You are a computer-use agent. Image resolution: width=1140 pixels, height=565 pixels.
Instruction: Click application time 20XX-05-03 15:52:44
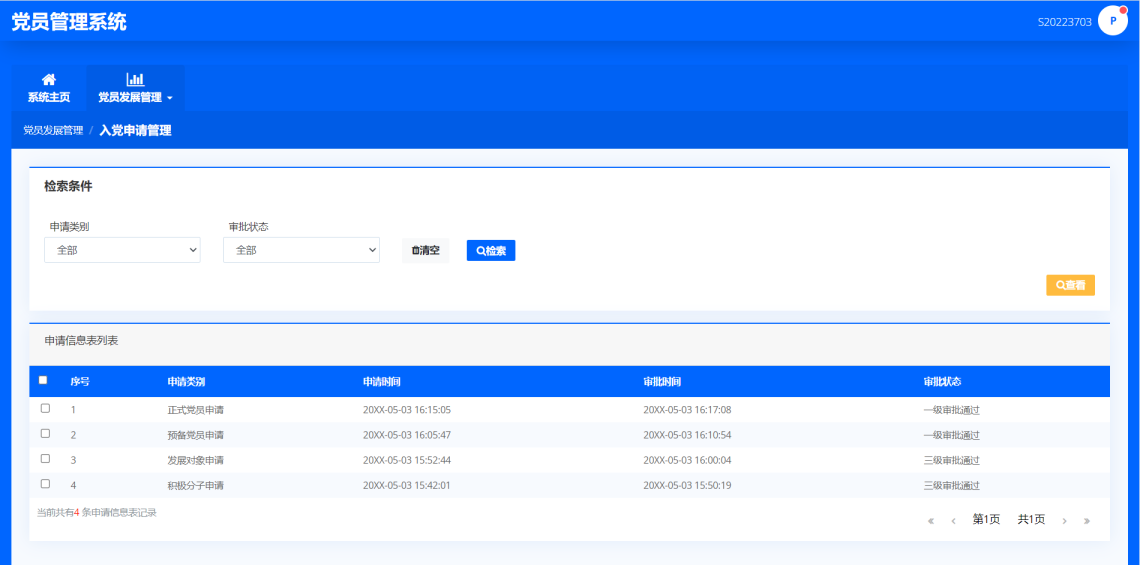(407, 460)
